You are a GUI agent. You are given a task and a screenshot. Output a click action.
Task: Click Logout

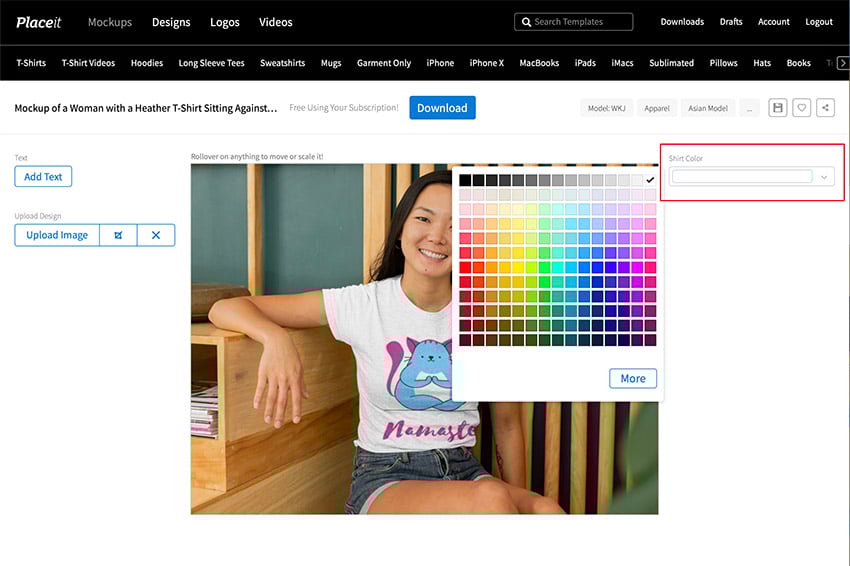pos(819,22)
